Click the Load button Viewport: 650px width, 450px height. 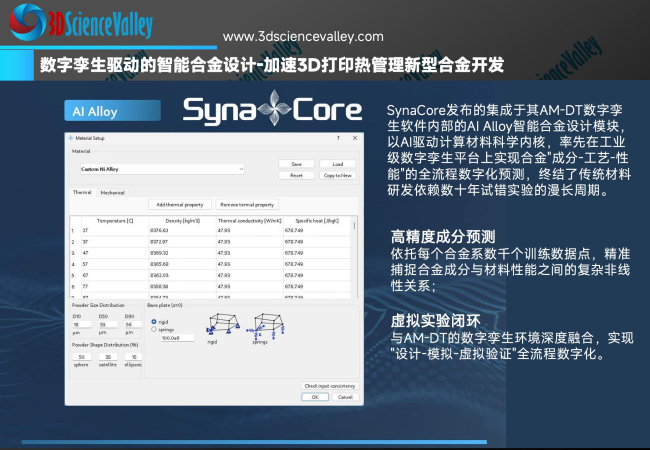click(337, 164)
